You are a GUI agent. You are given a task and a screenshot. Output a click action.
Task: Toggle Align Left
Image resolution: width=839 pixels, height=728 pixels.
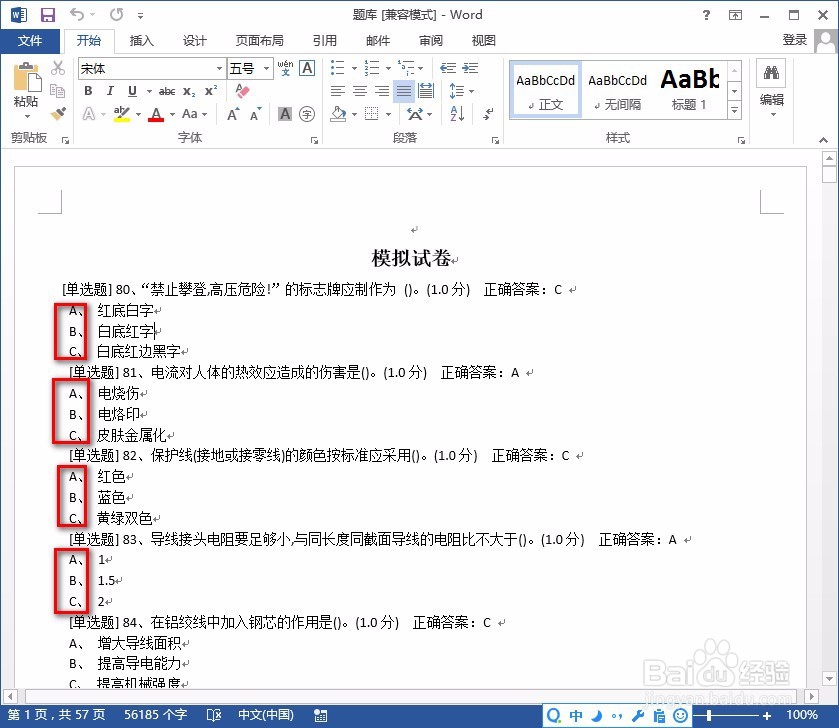[x=338, y=91]
